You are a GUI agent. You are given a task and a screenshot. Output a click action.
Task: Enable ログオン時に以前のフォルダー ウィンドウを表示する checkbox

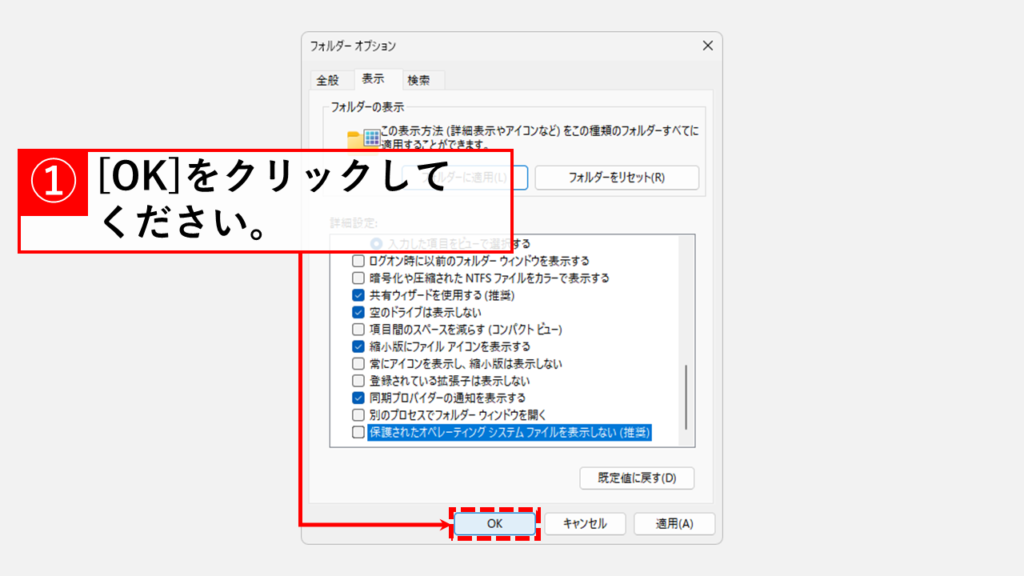point(359,261)
